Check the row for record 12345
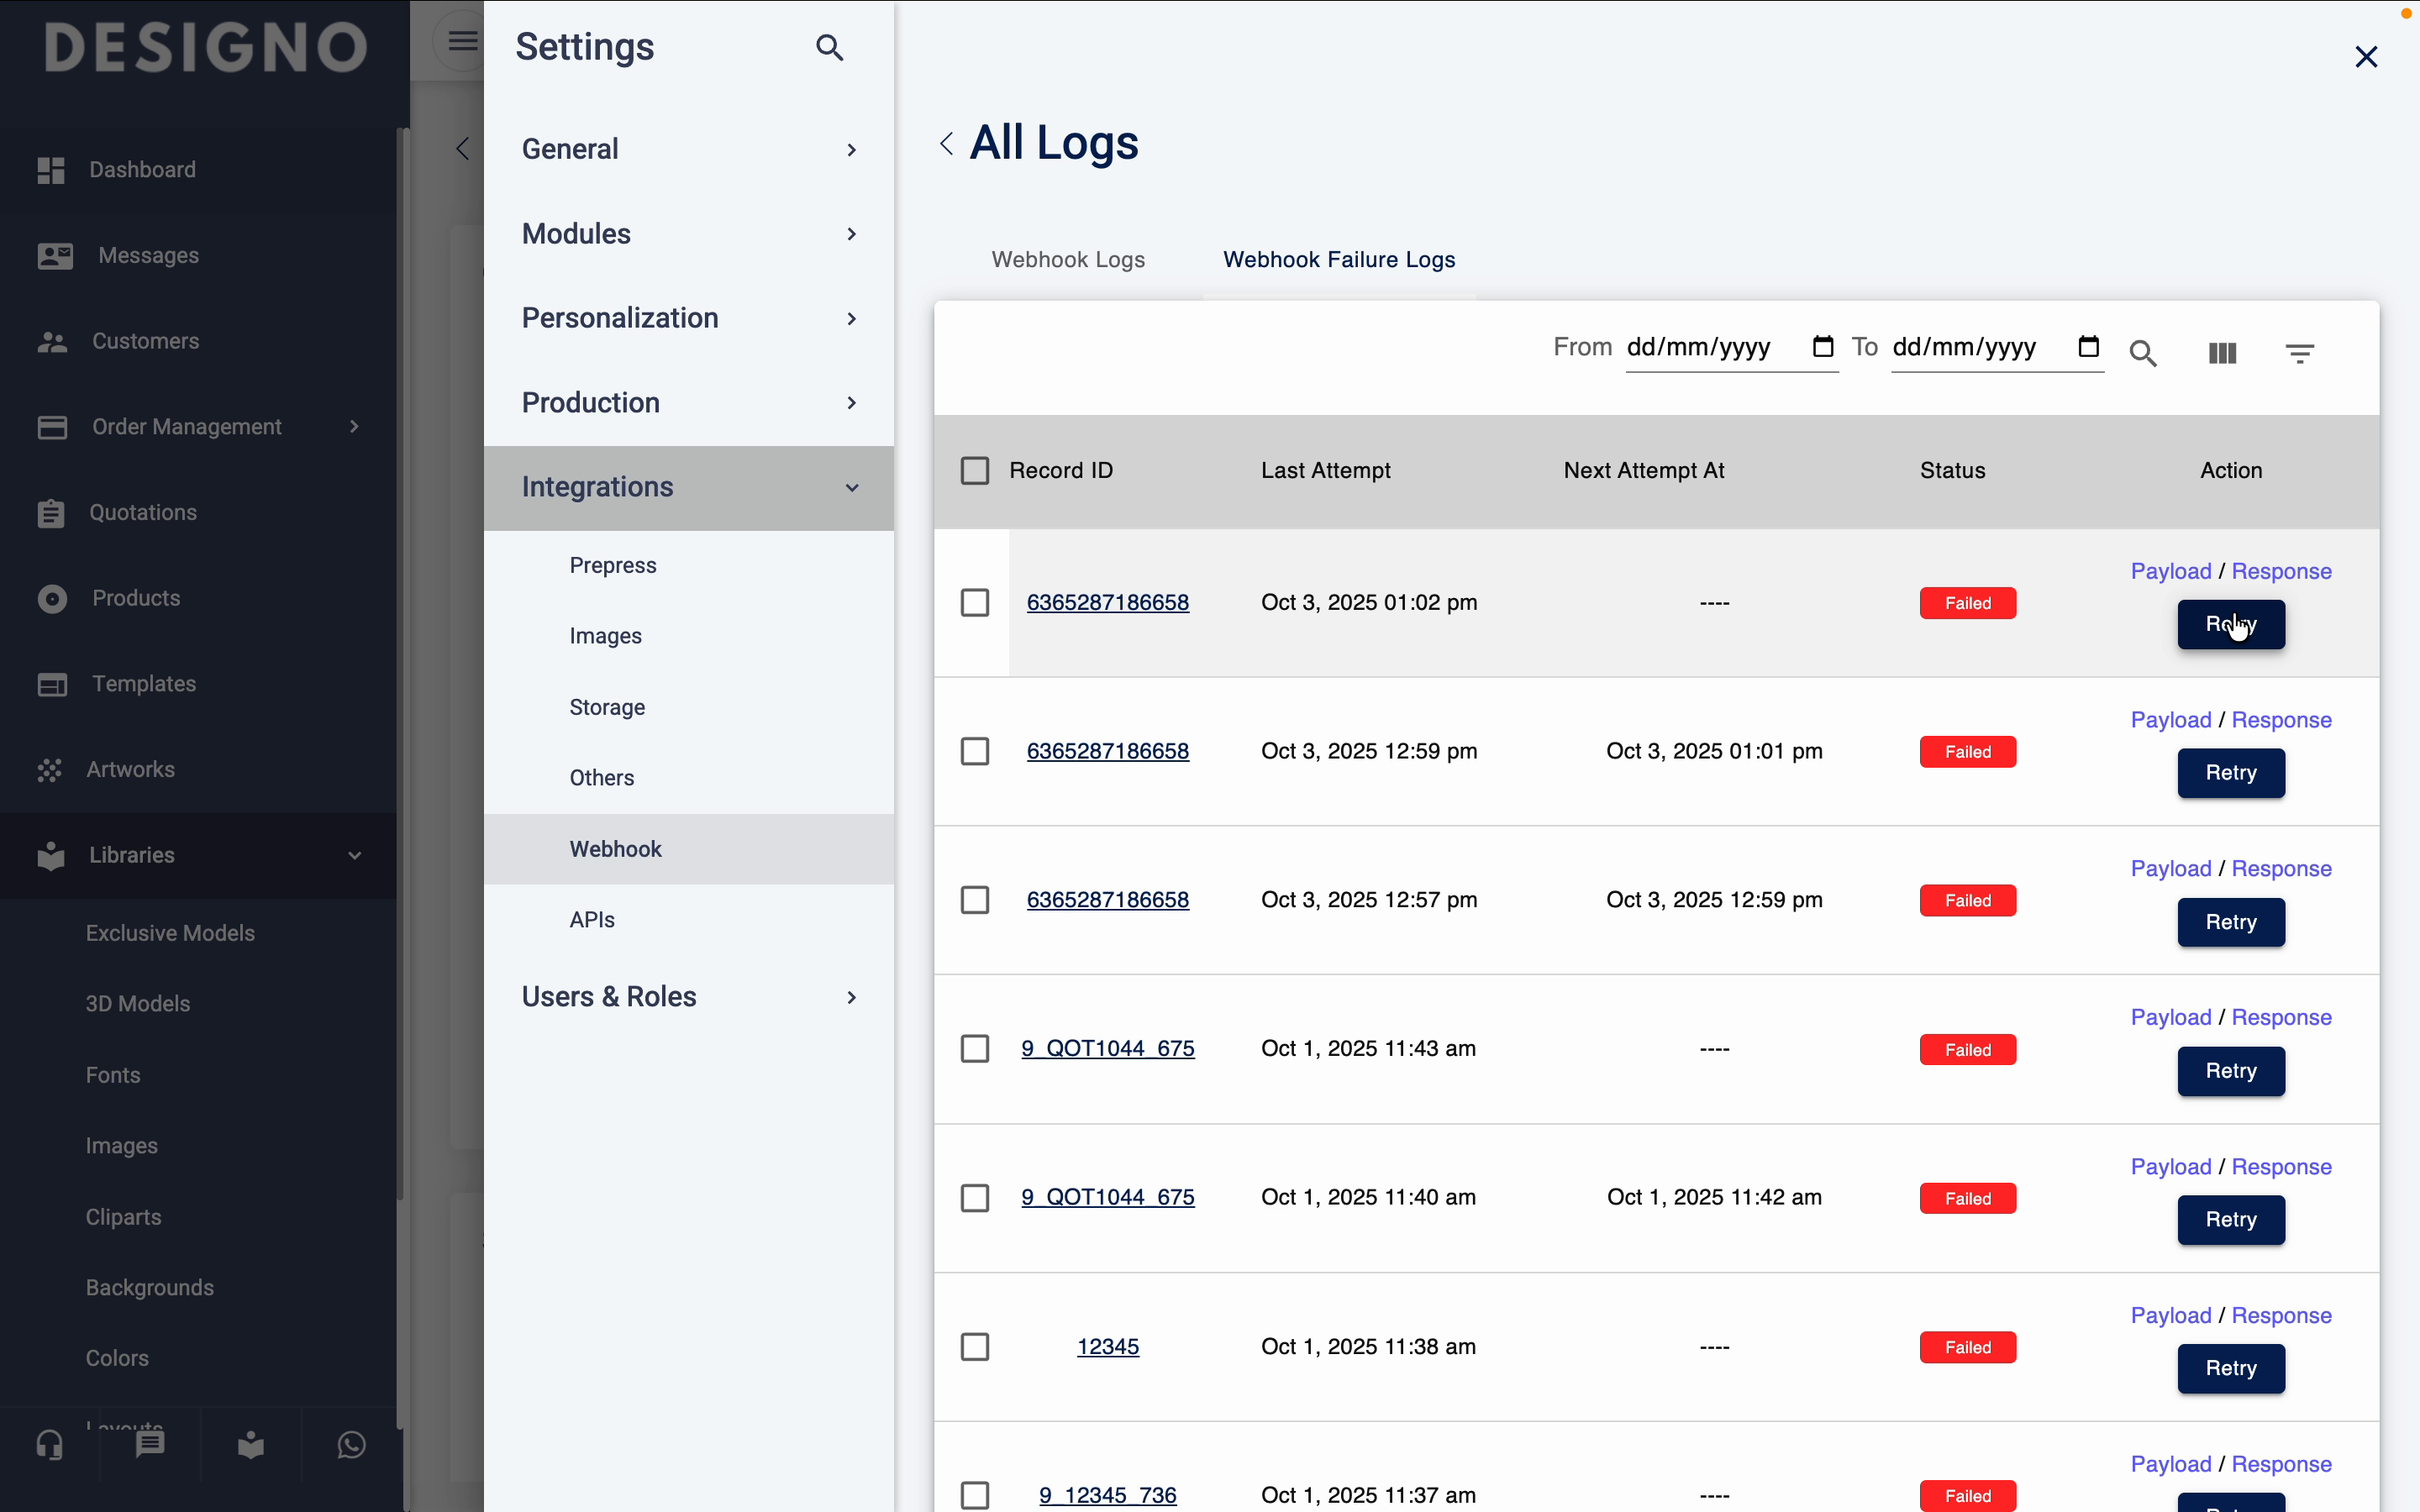The width and height of the screenshot is (2420, 1512). (974, 1347)
